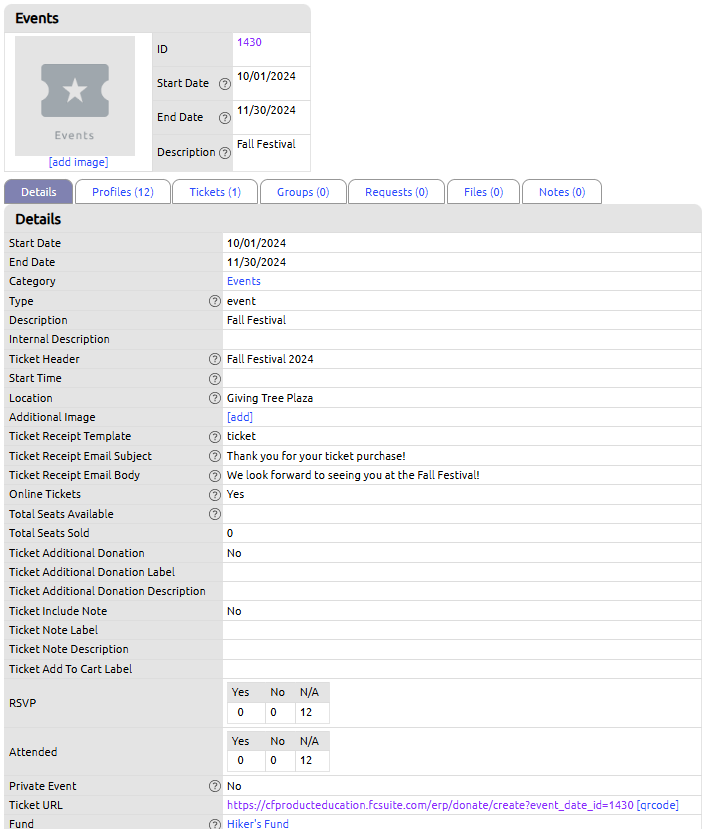Click help icon for Ticket Receipt Email Body
Screen dimensions: 702x829
[215, 476]
